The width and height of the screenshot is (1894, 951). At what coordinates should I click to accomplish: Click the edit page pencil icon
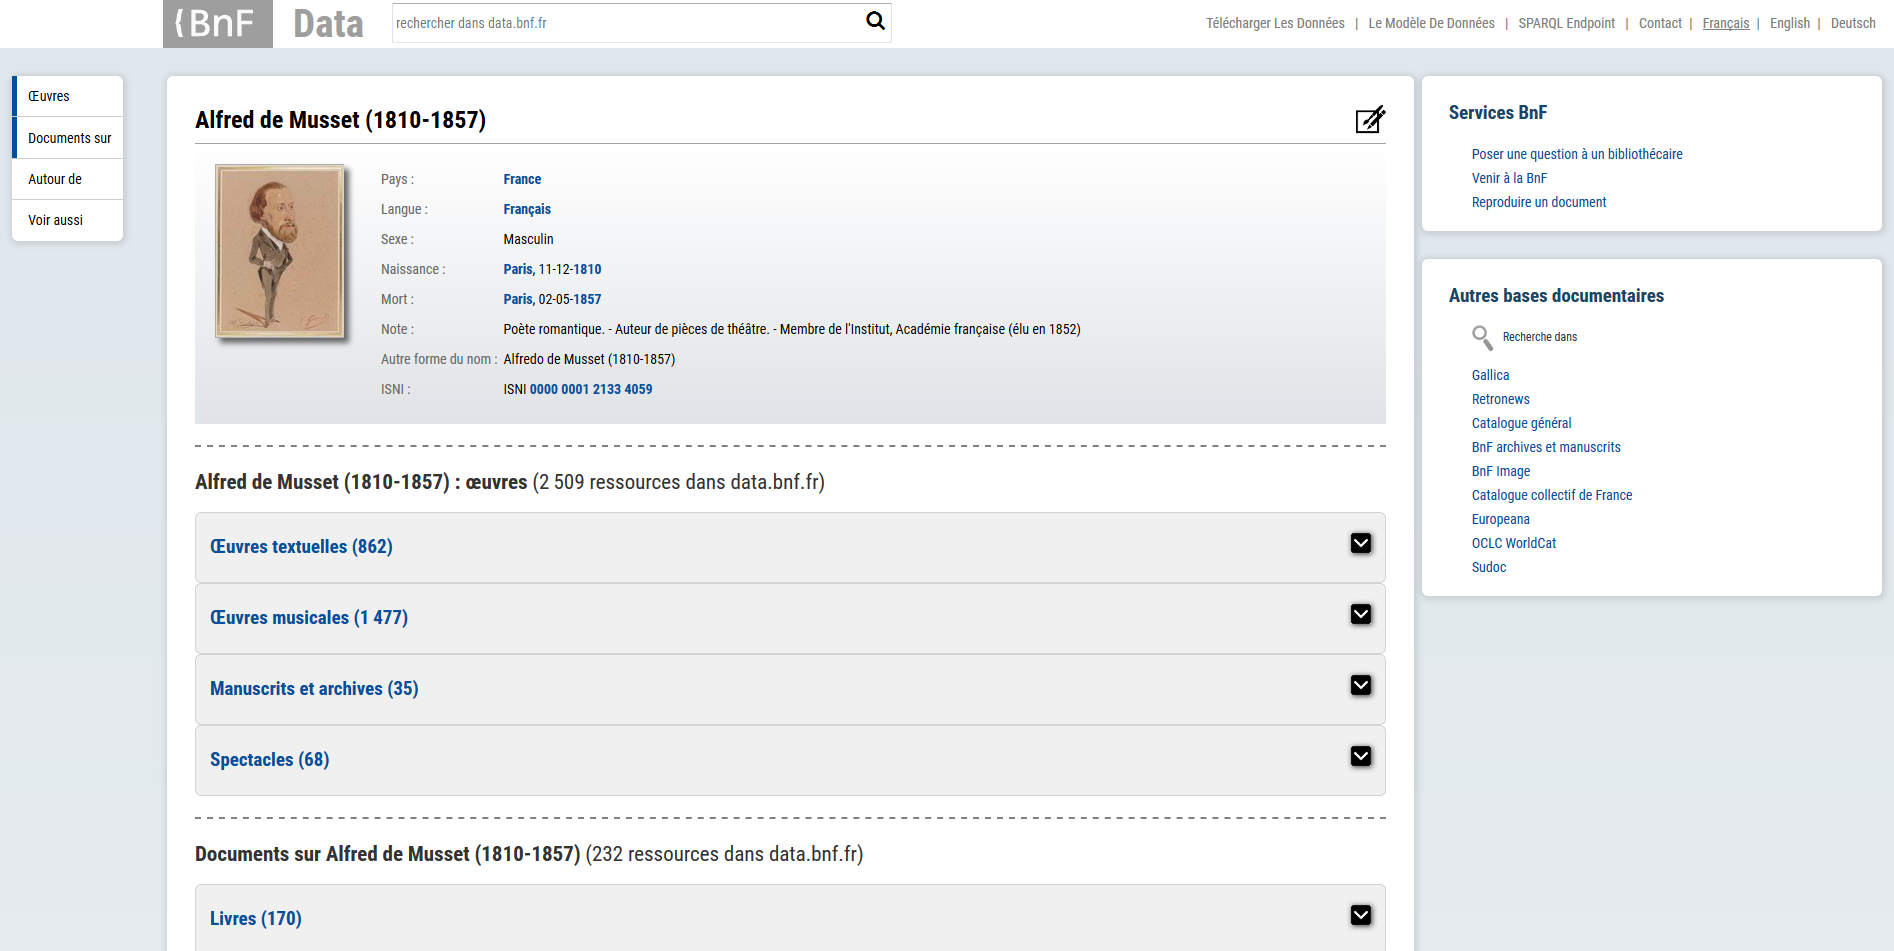1369,120
